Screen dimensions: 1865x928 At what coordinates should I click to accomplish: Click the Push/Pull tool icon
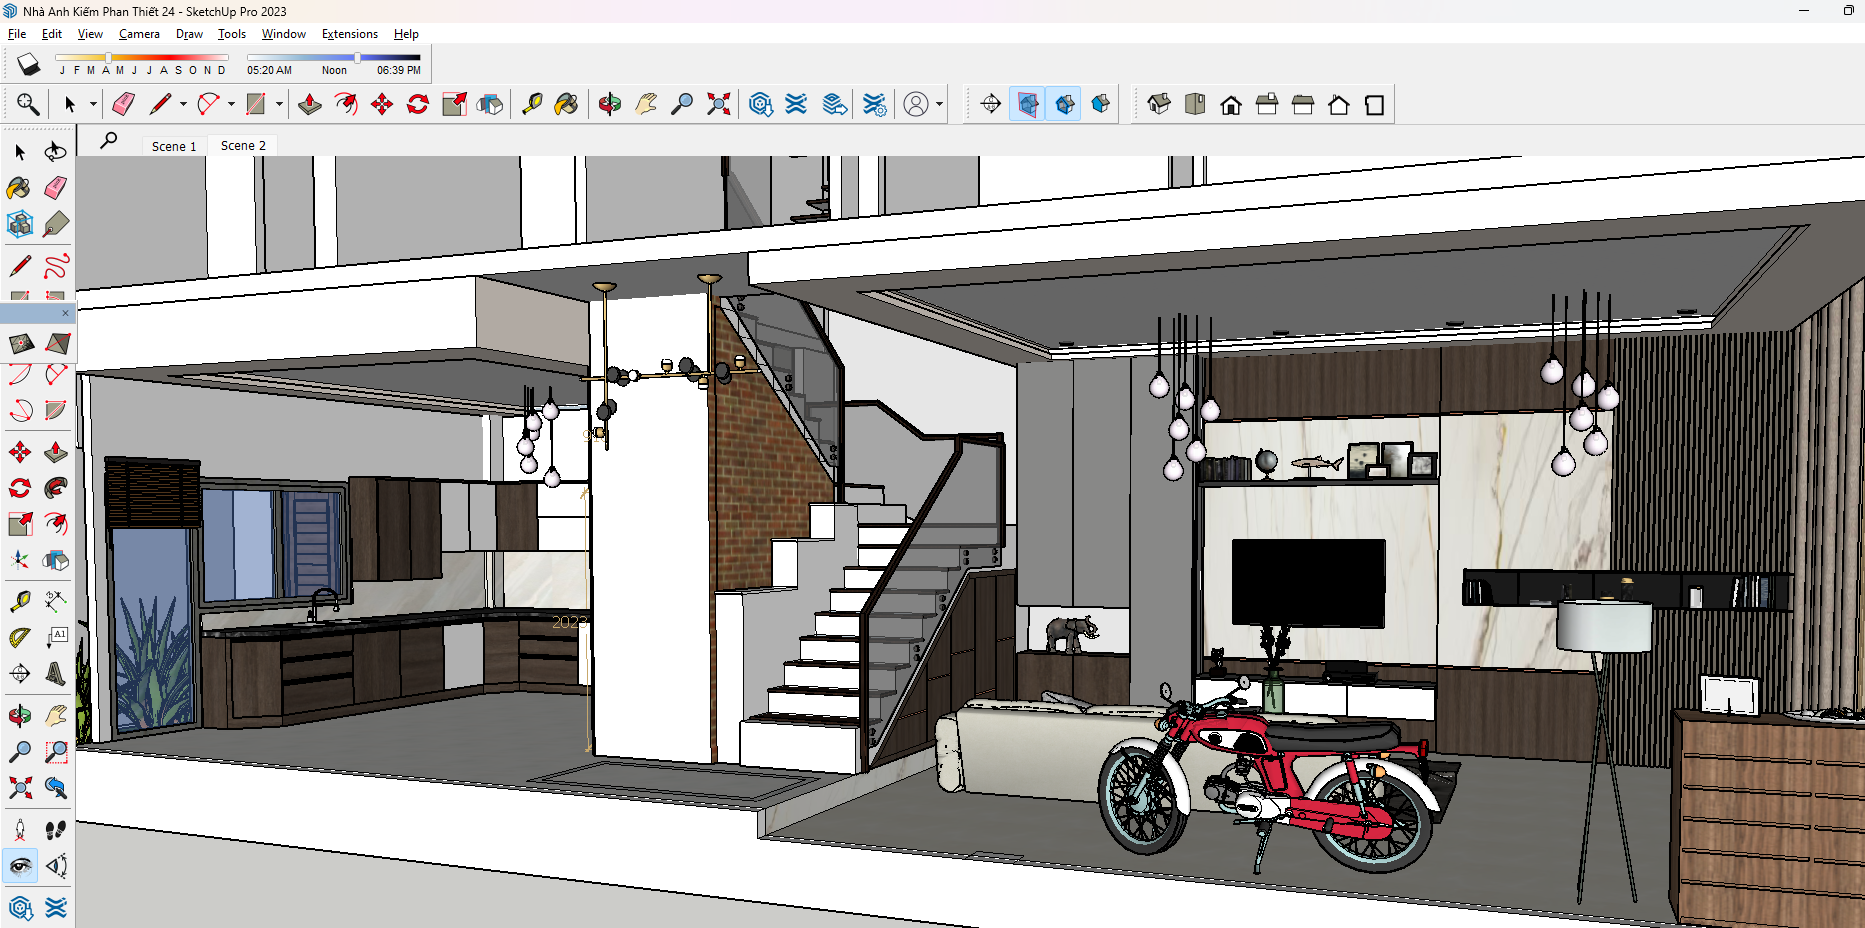pyautogui.click(x=310, y=104)
